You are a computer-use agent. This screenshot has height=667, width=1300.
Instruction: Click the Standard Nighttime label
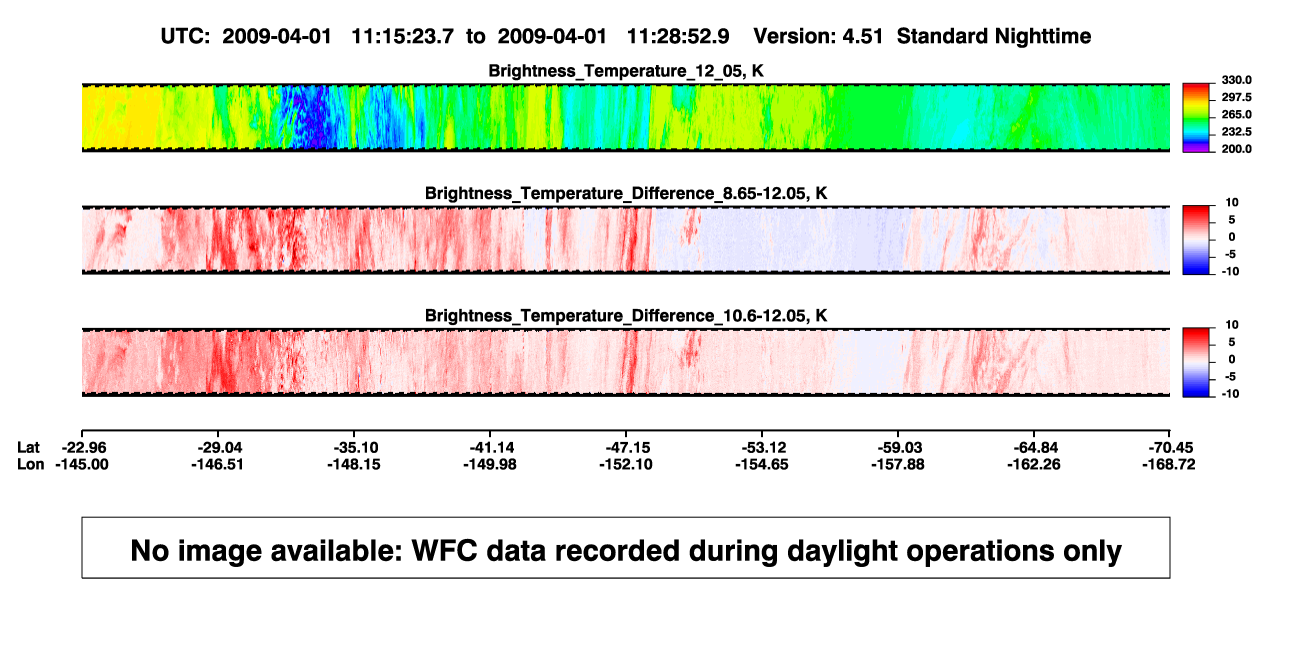pyautogui.click(x=994, y=36)
